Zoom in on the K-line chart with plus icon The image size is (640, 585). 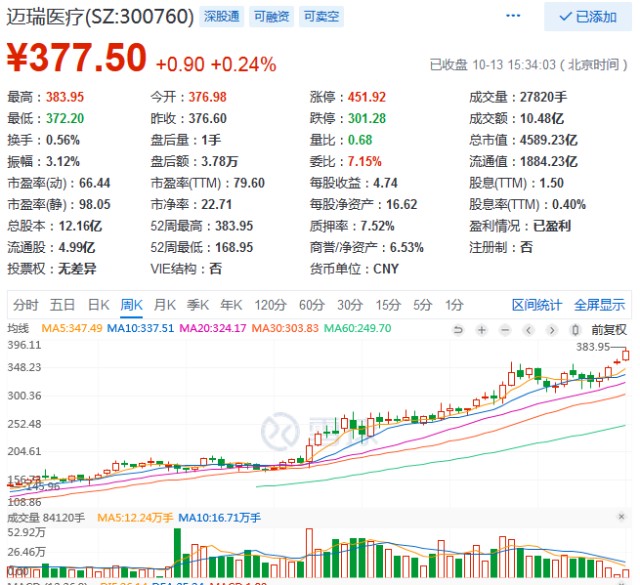point(482,329)
